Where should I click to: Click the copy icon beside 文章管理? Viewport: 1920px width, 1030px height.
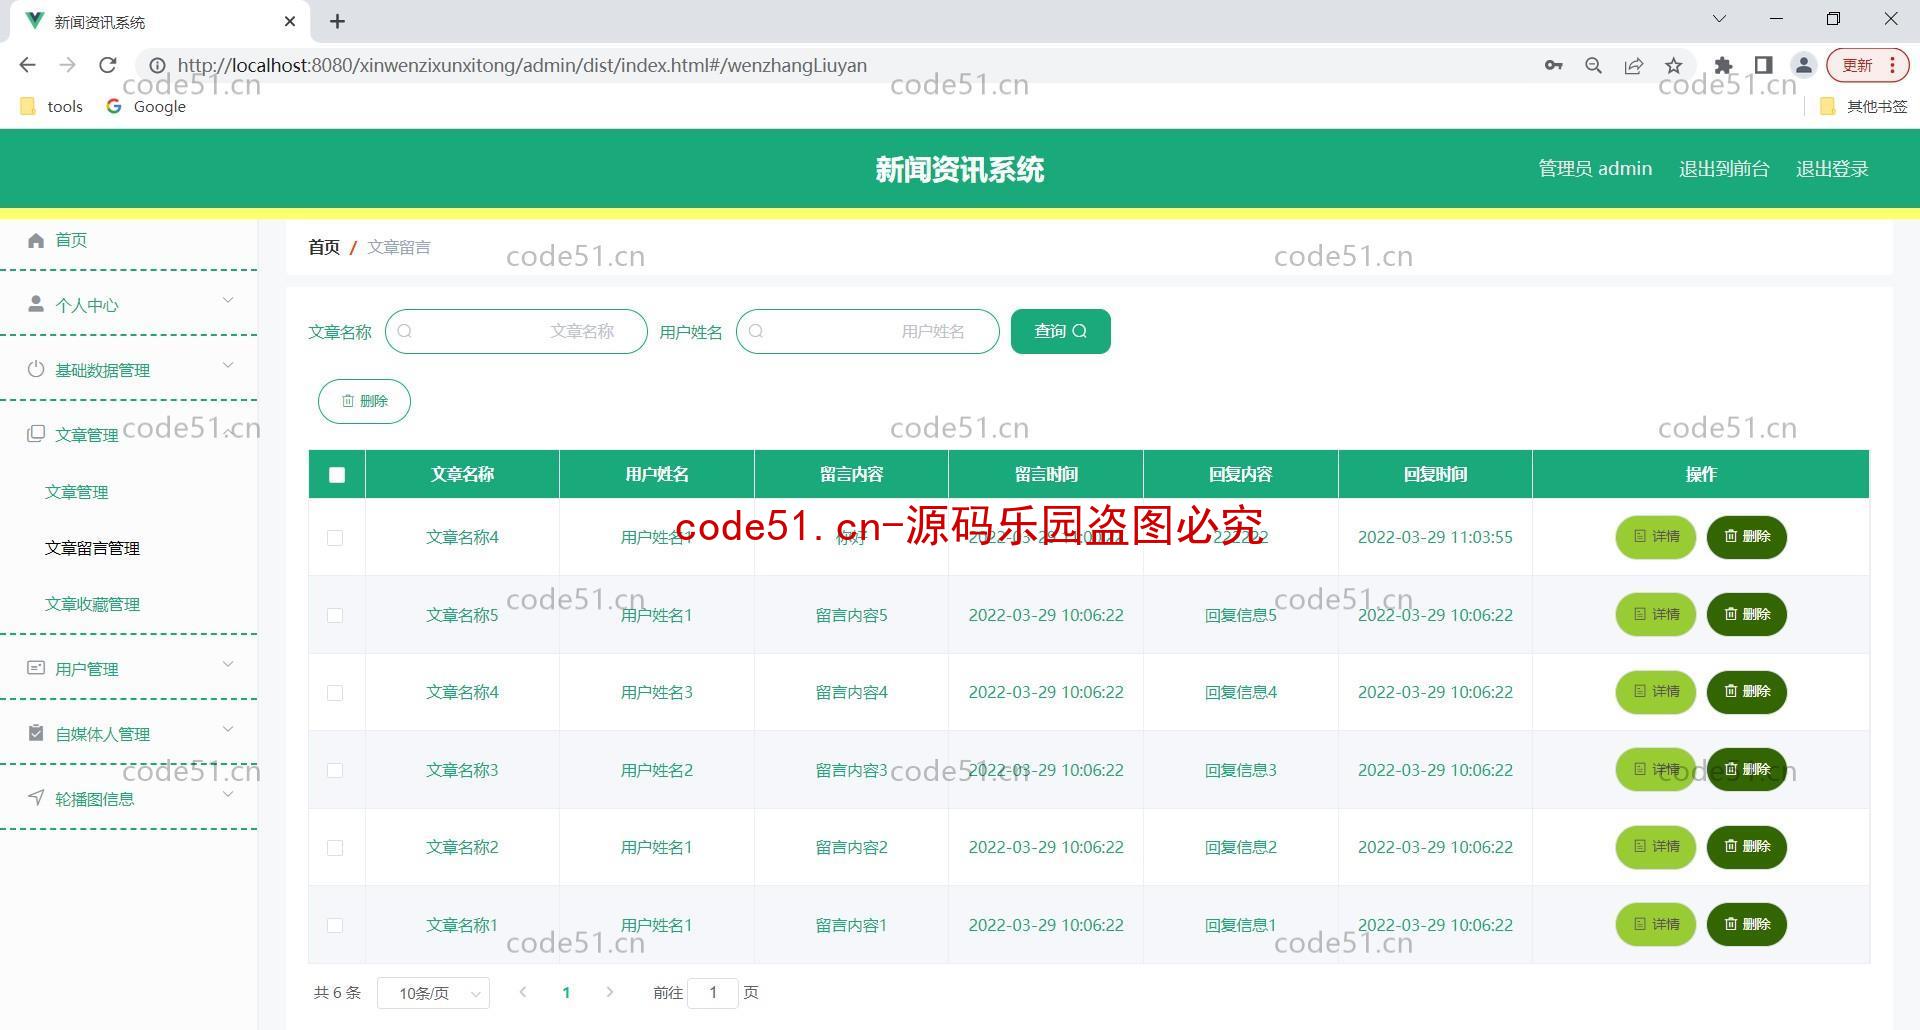pyautogui.click(x=36, y=434)
